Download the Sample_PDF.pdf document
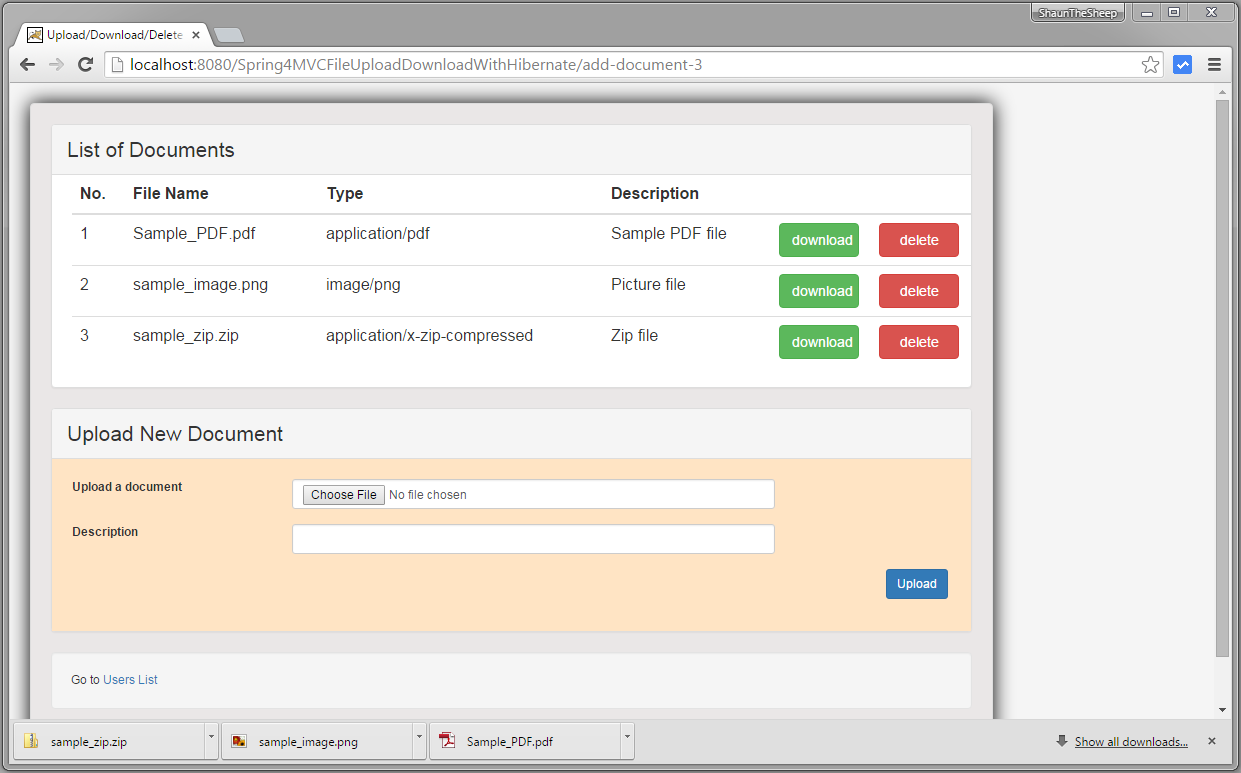Viewport: 1241px width, 773px height. coord(818,240)
